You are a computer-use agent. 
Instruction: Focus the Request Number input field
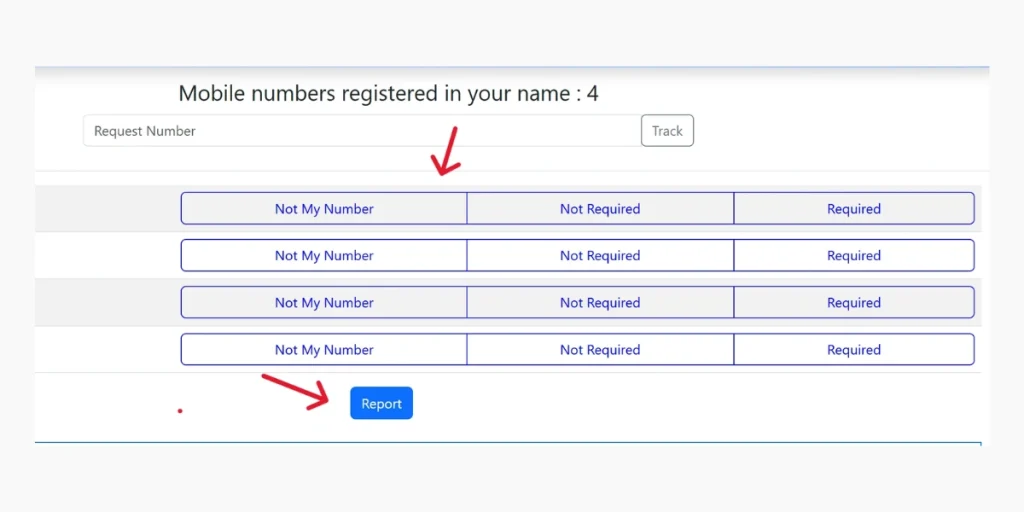click(361, 131)
